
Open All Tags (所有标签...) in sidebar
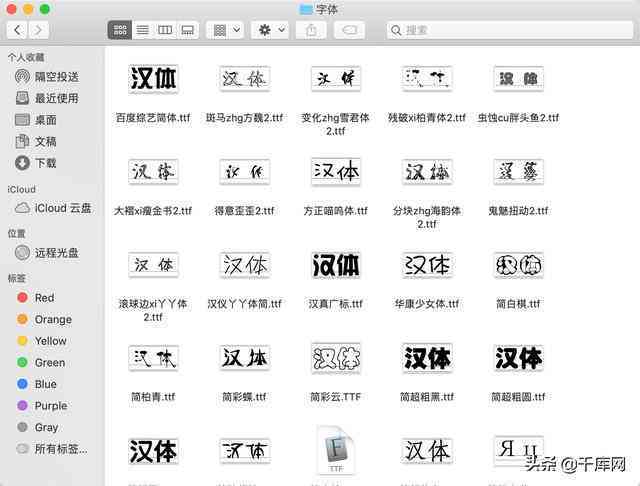[52, 449]
